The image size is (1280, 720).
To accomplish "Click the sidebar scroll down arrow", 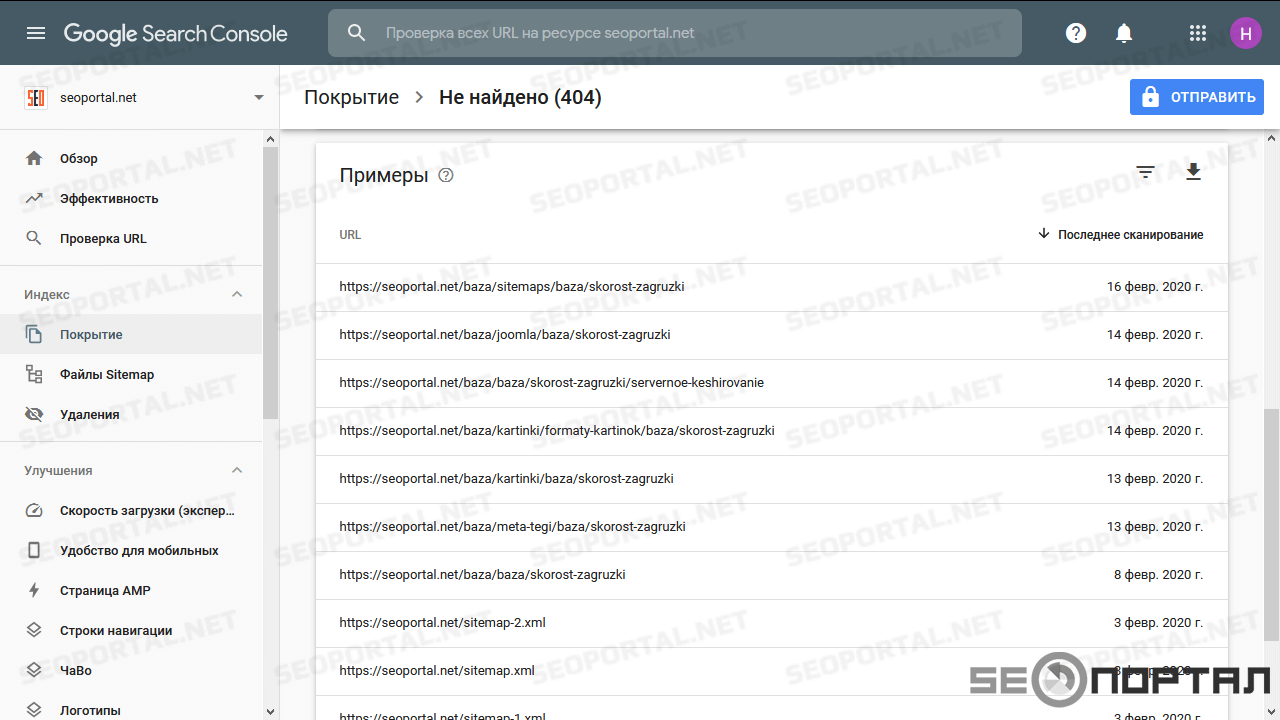I will 271,711.
